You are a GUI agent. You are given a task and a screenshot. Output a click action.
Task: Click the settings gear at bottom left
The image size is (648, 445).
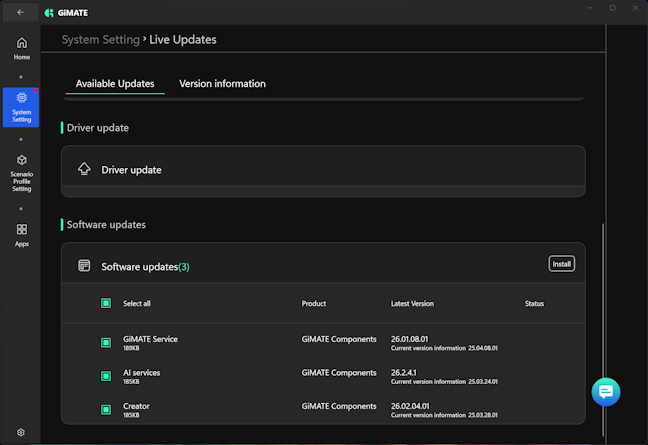pyautogui.click(x=21, y=432)
